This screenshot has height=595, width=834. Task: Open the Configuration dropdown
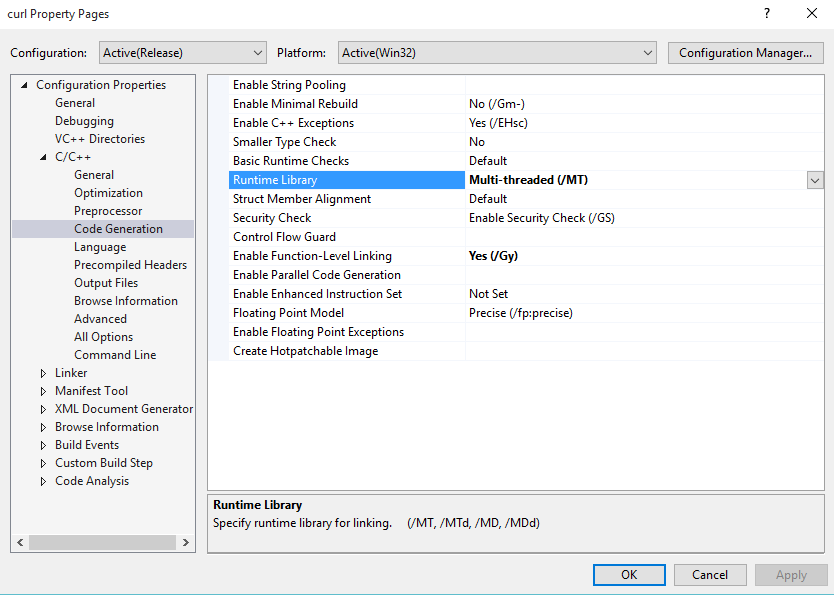coord(182,52)
